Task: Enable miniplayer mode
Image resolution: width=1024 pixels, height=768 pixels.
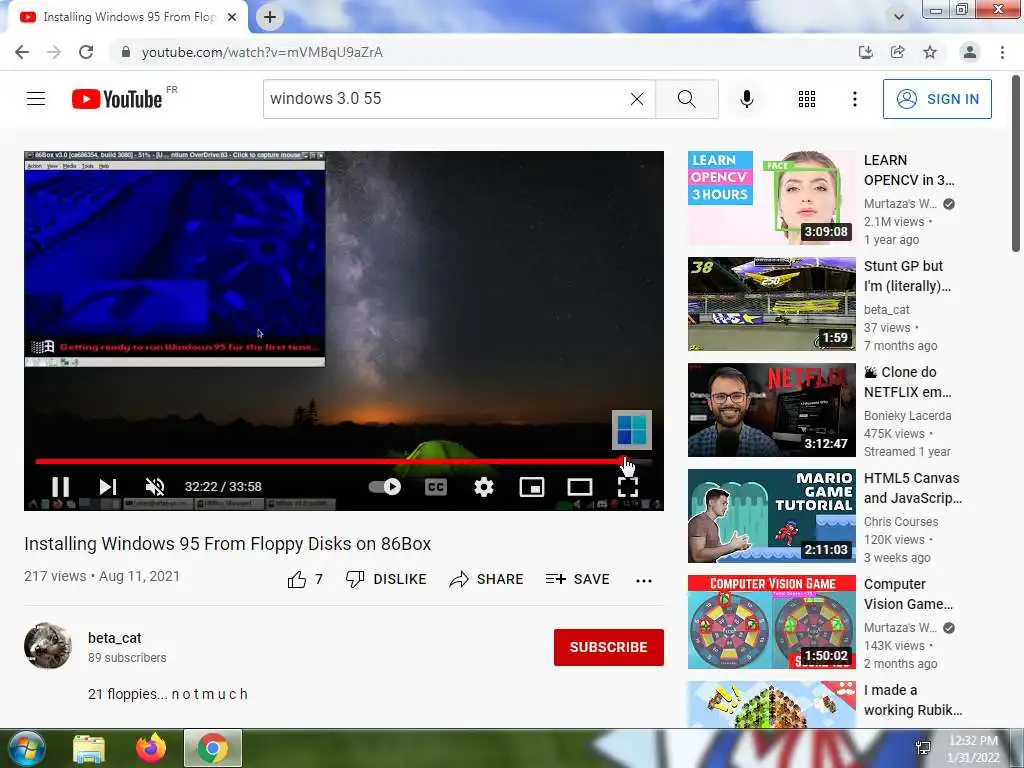Action: [532, 487]
